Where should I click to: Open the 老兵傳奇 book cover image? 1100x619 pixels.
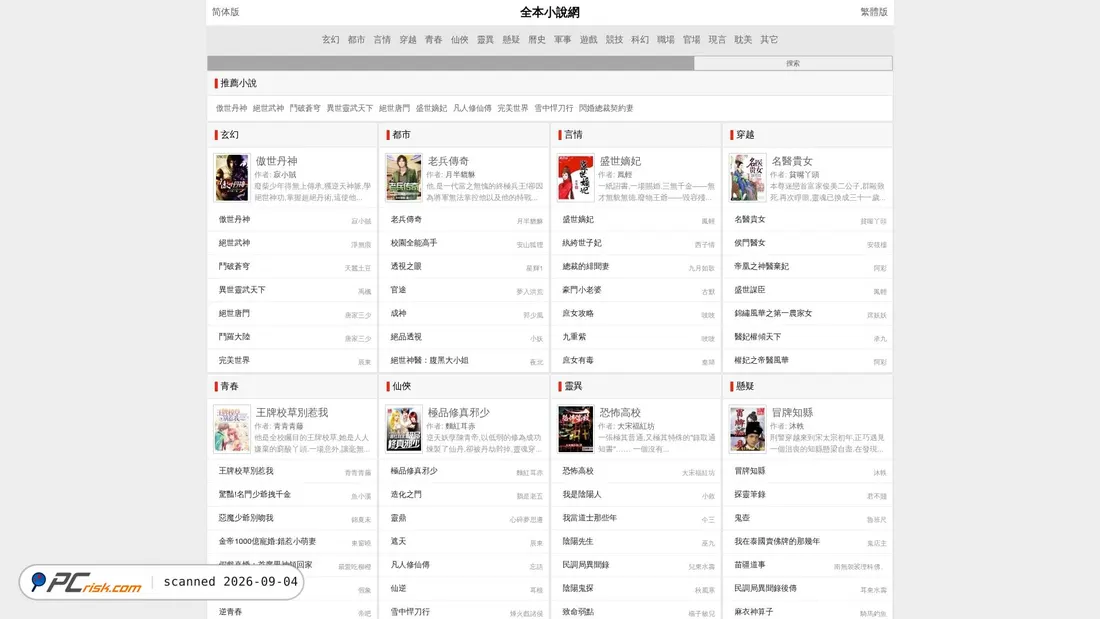coord(403,178)
